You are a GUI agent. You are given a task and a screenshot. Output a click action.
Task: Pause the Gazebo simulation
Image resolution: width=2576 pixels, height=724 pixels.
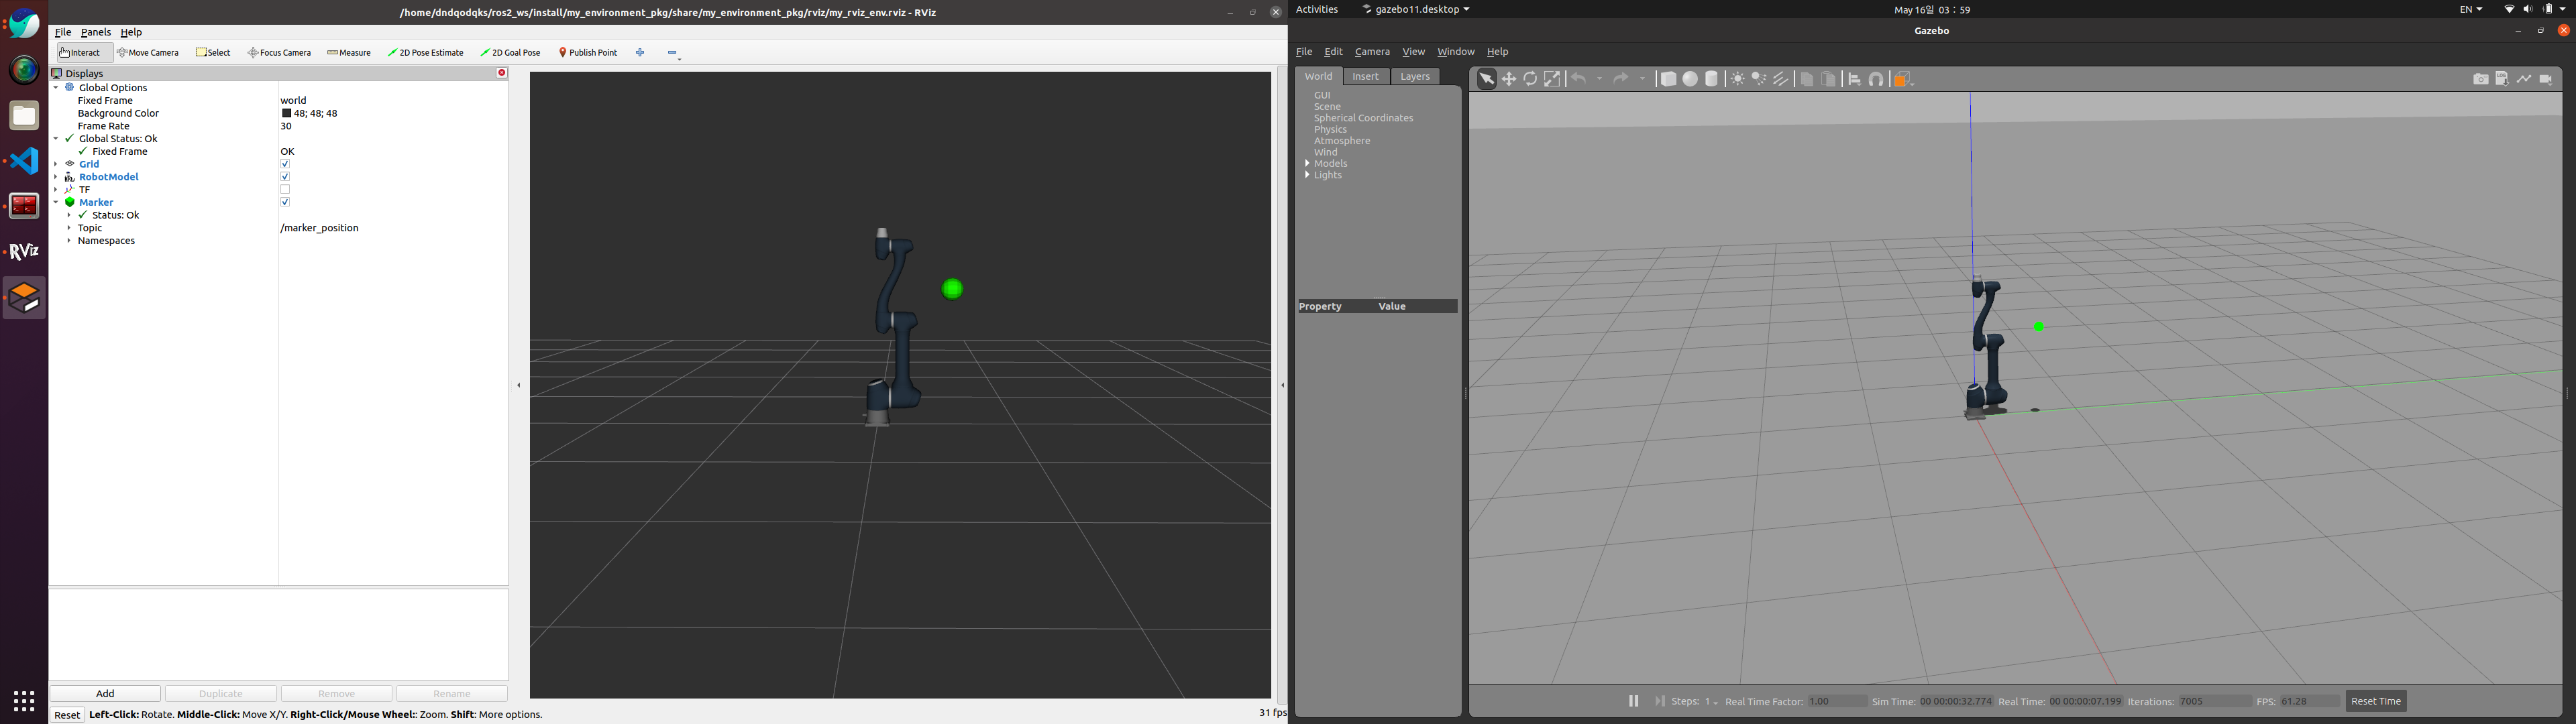click(x=1634, y=702)
